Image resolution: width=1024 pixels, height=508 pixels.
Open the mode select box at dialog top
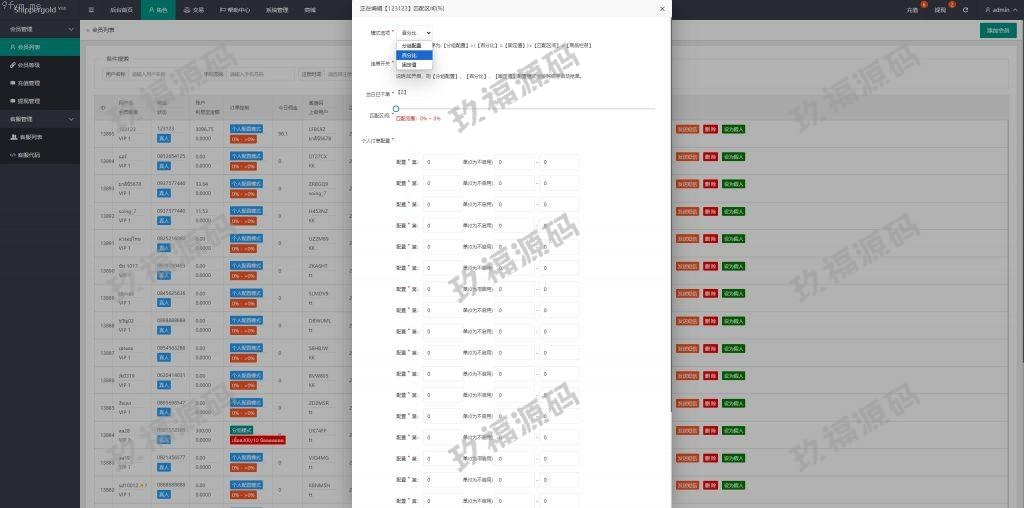[415, 33]
